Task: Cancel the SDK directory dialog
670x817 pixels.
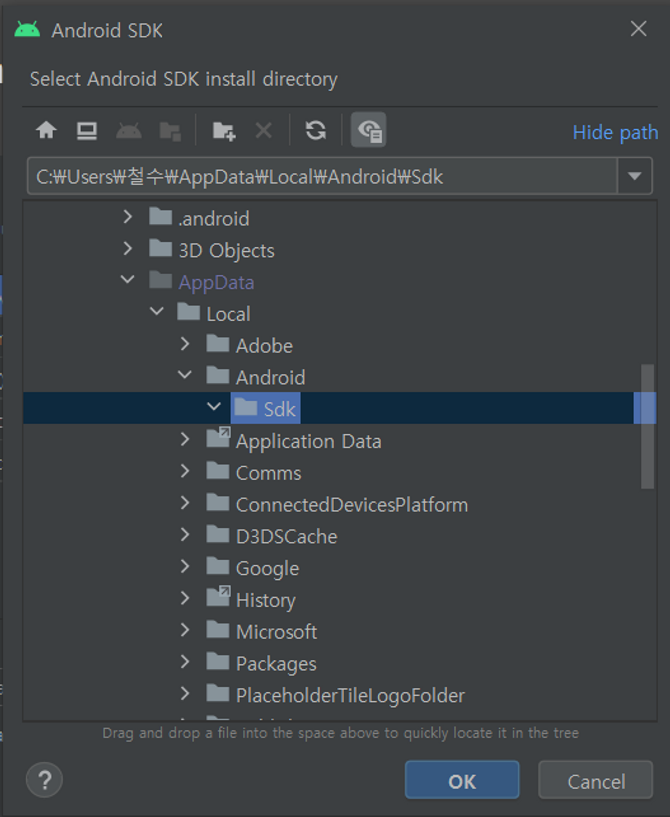Action: pyautogui.click(x=595, y=780)
